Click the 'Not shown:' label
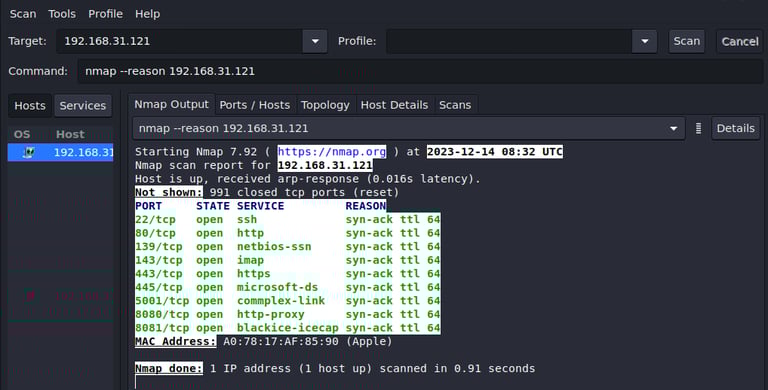Viewport: 768px width, 390px height. coord(168,192)
